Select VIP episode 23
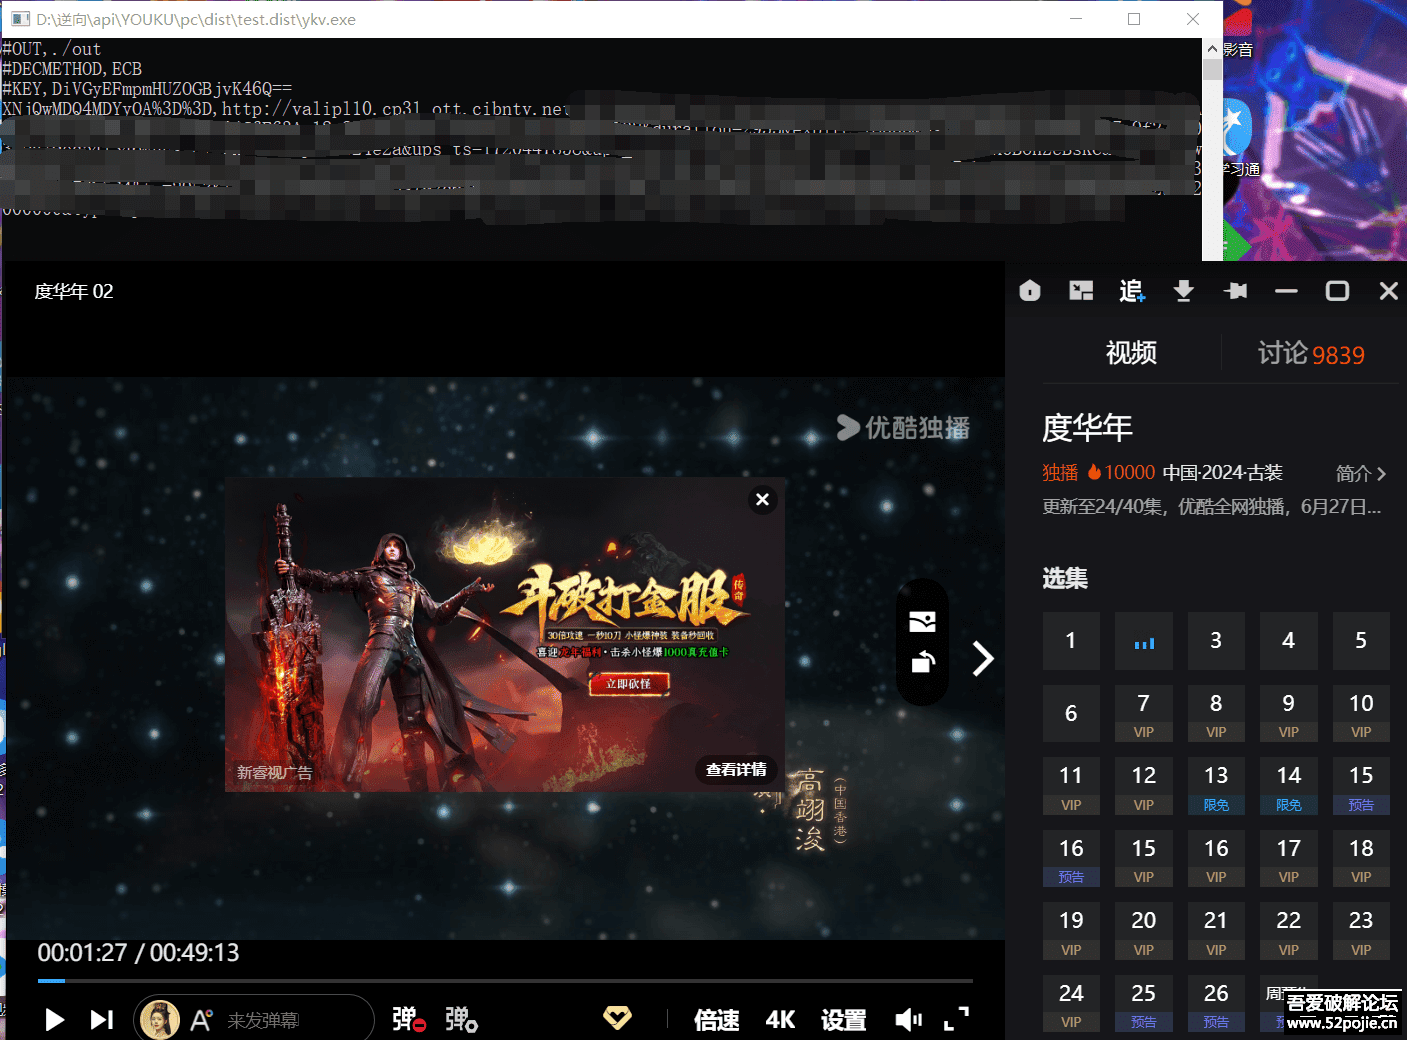This screenshot has height=1040, width=1407. [x=1361, y=931]
